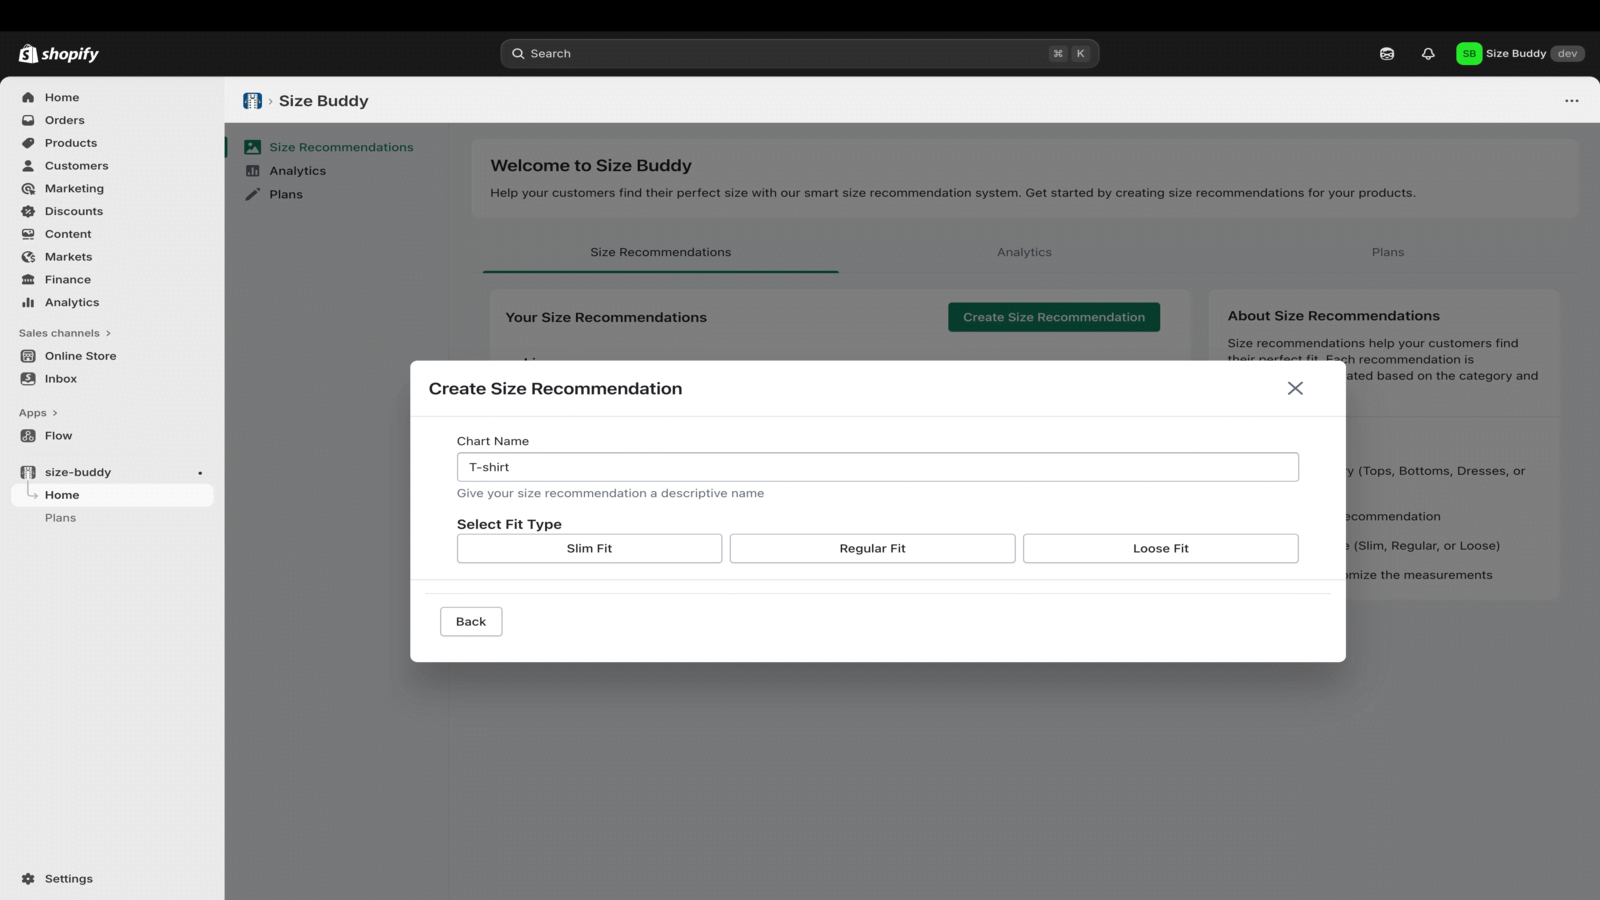The width and height of the screenshot is (1600, 900).
Task: Select the Regular Fit option
Action: pyautogui.click(x=872, y=548)
